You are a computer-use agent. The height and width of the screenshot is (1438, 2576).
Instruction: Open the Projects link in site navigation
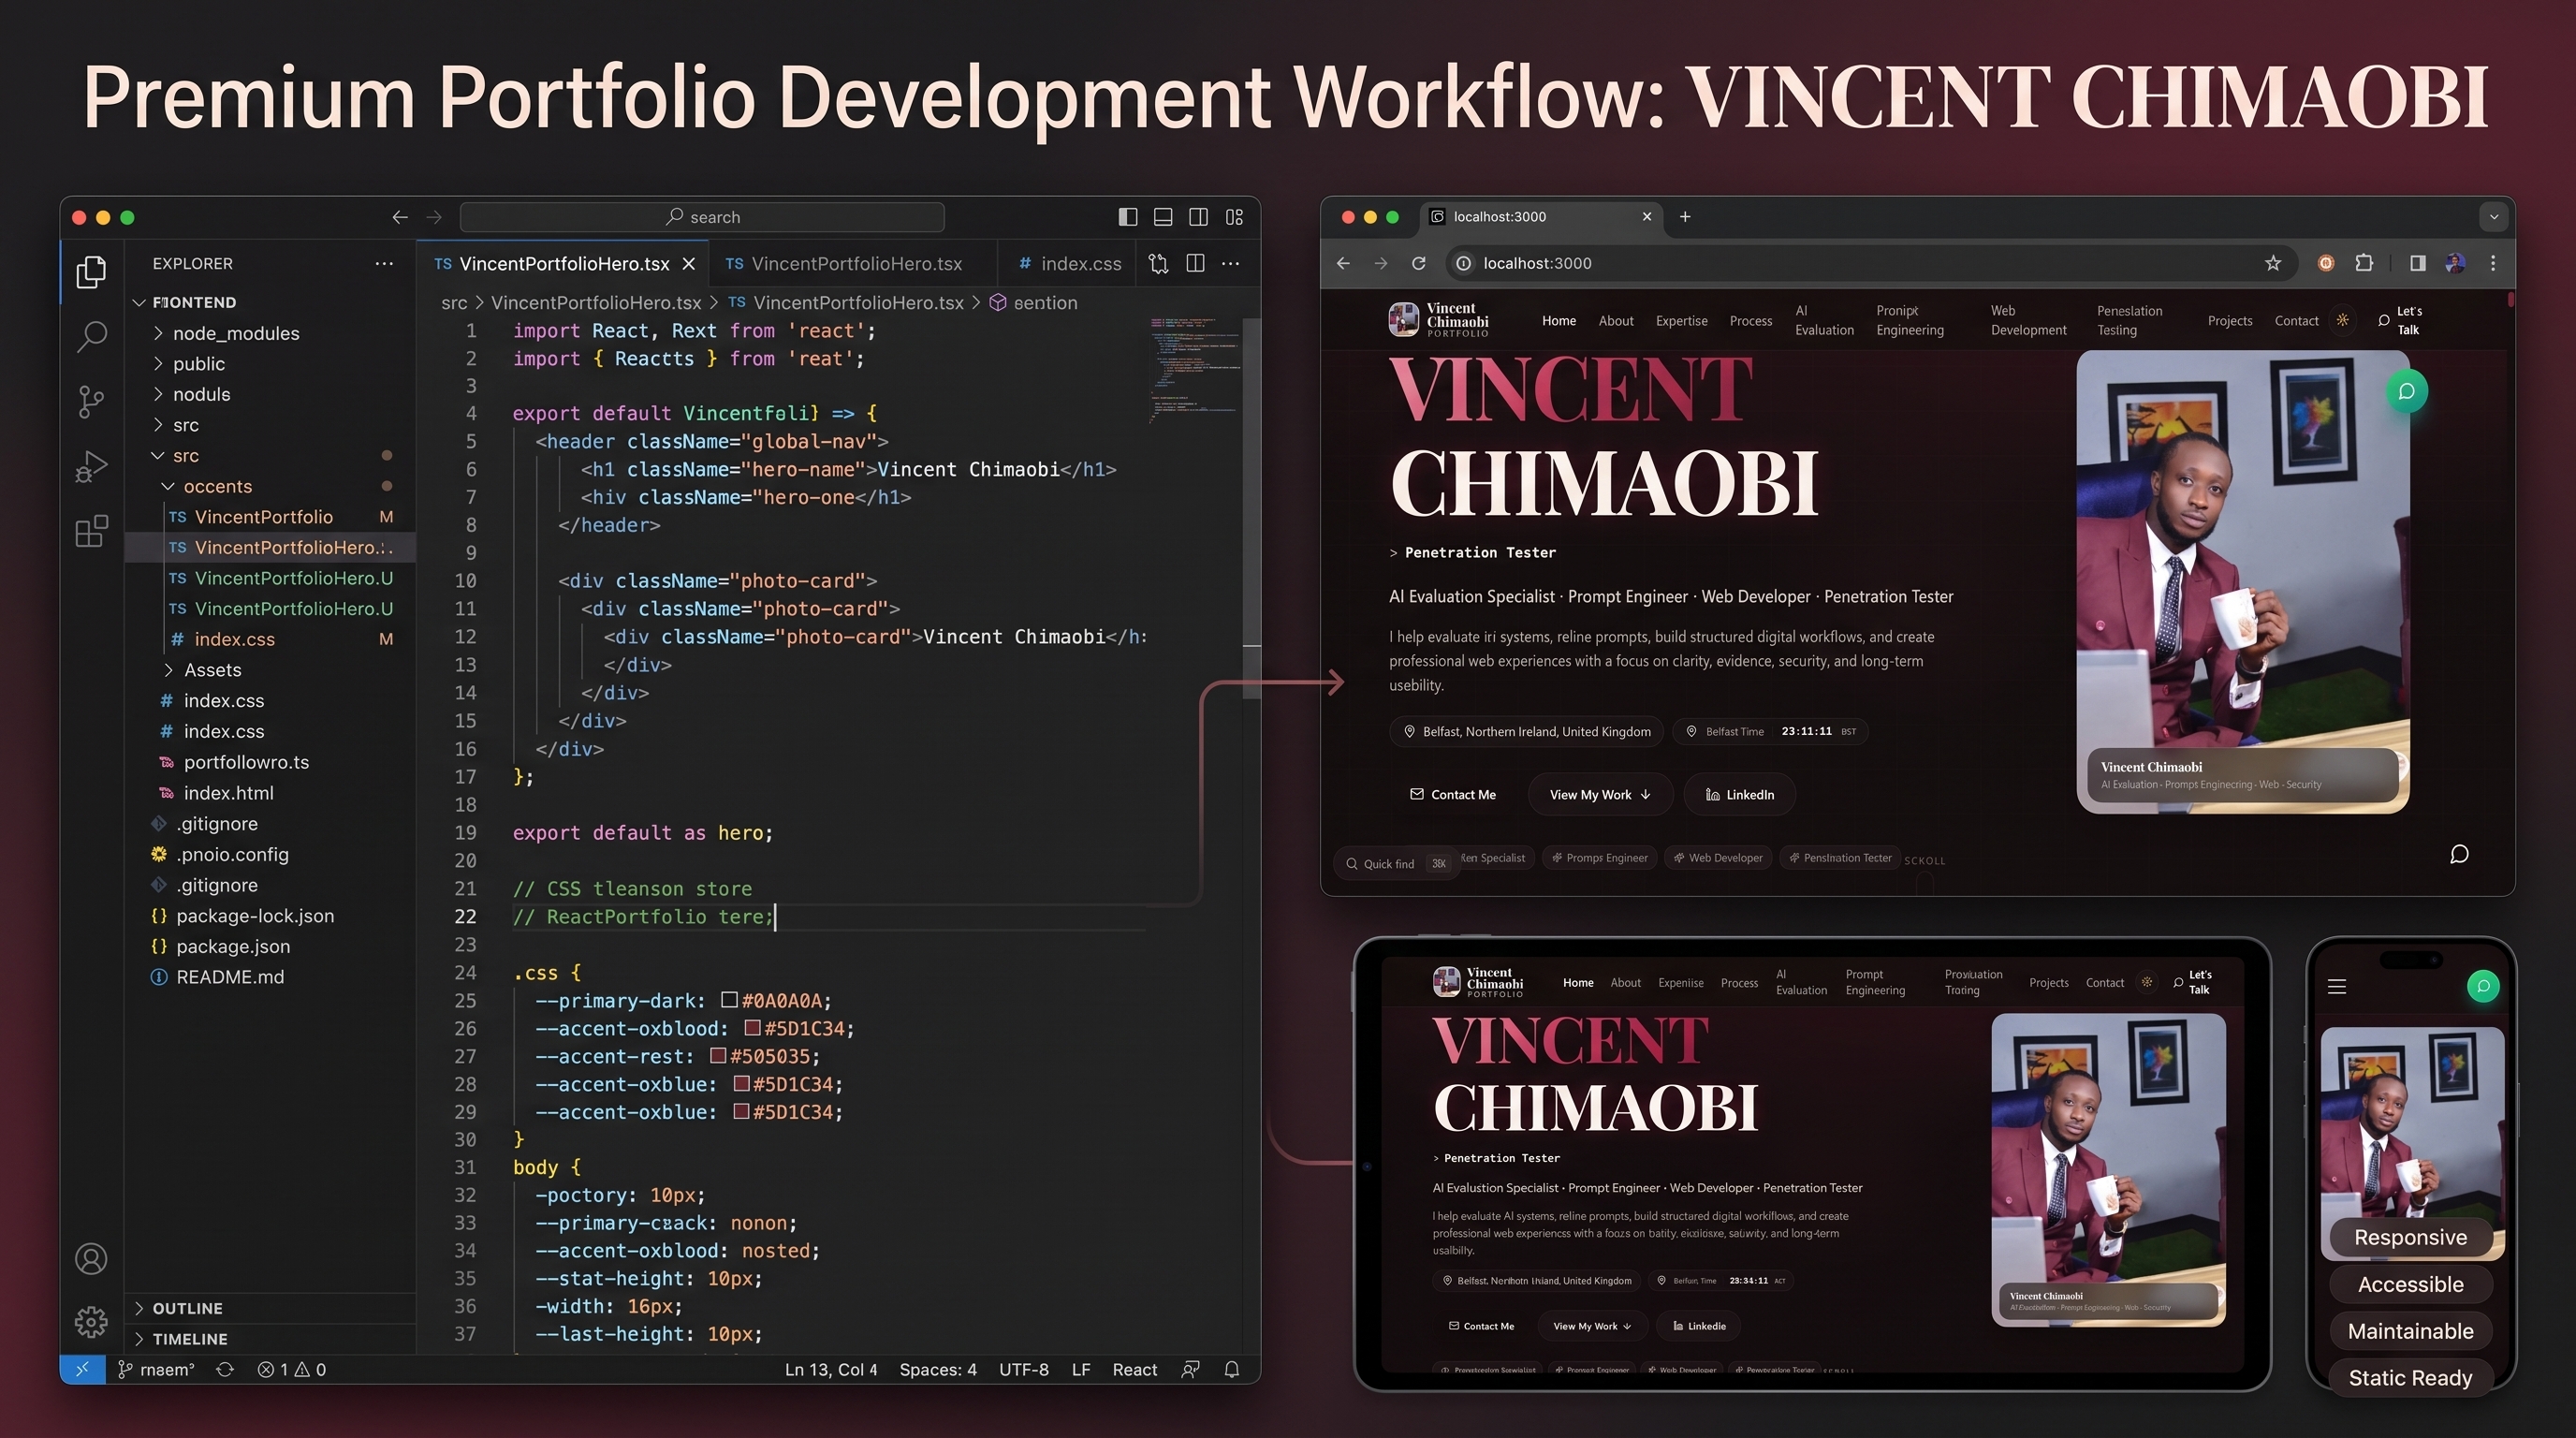[x=2230, y=321]
